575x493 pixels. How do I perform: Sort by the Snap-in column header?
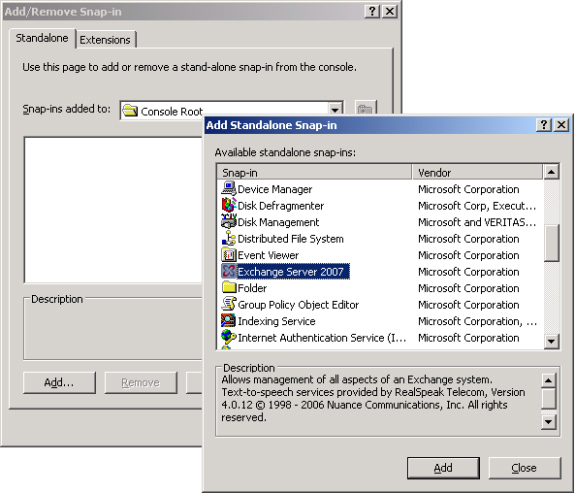click(x=315, y=172)
